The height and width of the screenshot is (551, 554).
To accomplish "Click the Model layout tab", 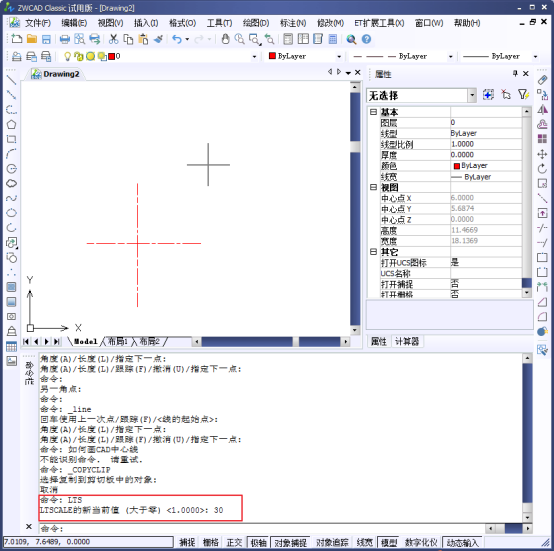I will [85, 342].
